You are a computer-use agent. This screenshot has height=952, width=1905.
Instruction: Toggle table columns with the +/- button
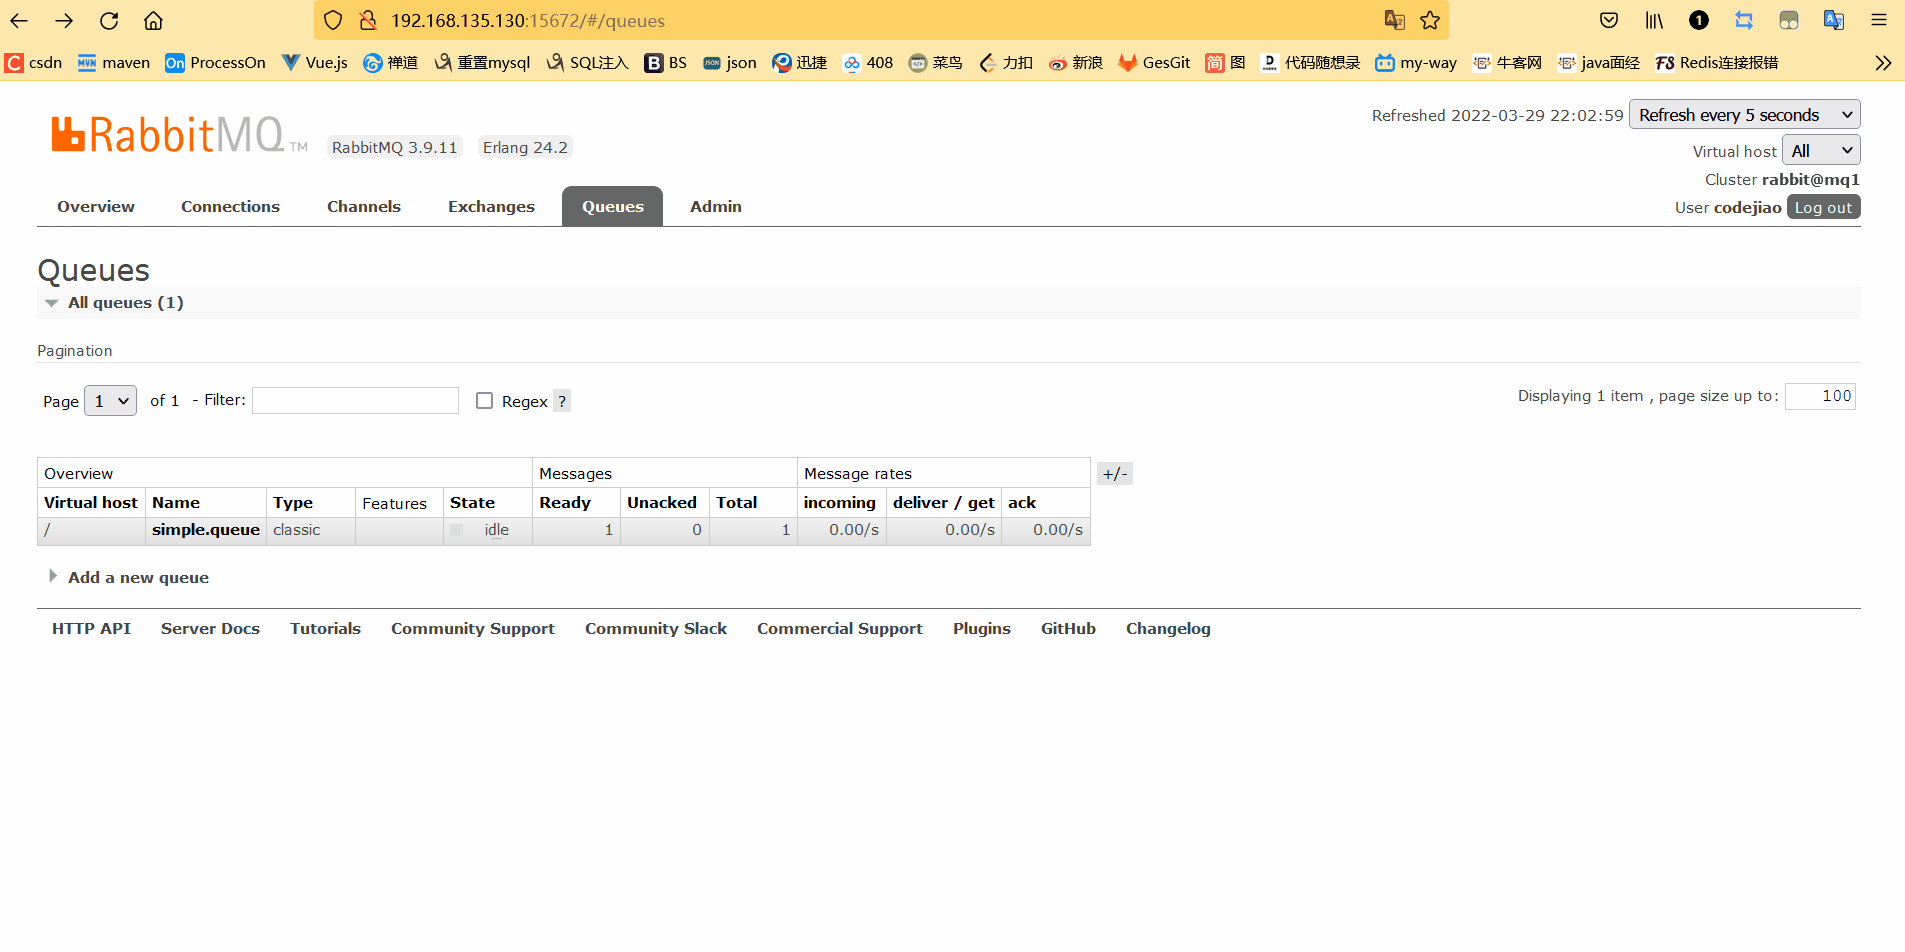coord(1115,474)
